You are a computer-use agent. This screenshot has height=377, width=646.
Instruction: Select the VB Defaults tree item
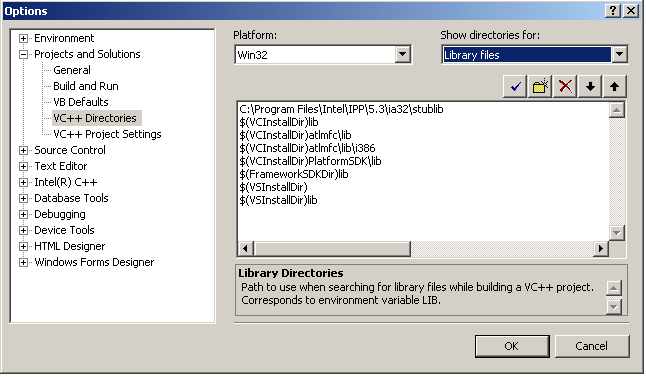click(81, 102)
